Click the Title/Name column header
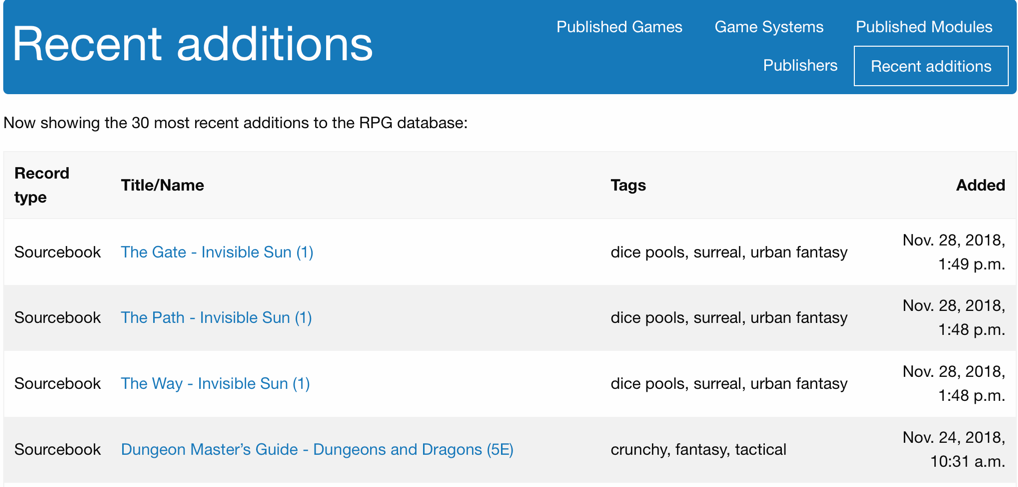1018x487 pixels. point(162,185)
